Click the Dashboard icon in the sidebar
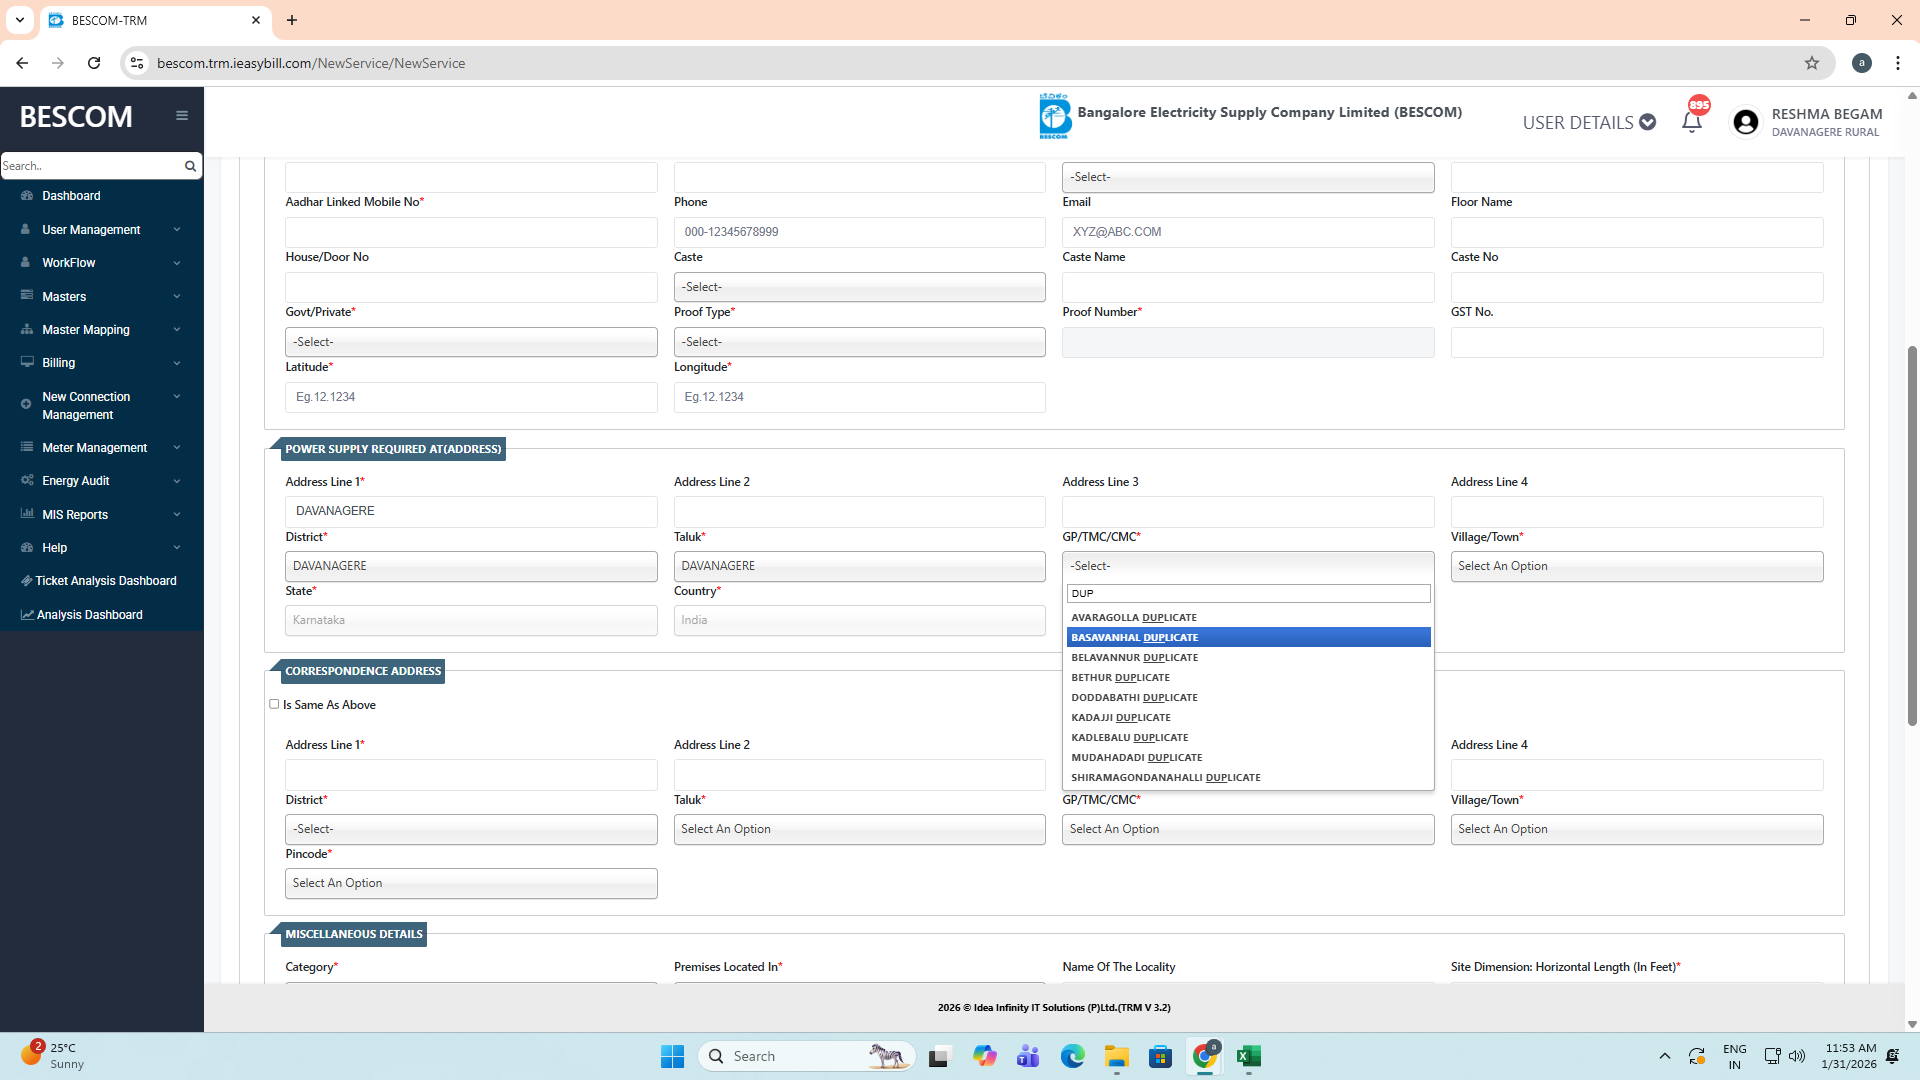Screen dimensions: 1920x1080 [x=27, y=196]
